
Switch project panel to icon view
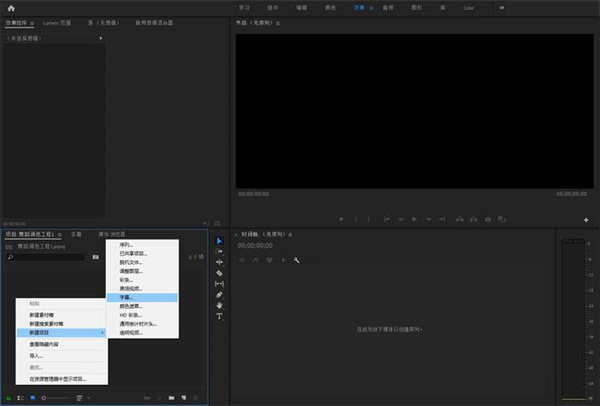[32, 397]
